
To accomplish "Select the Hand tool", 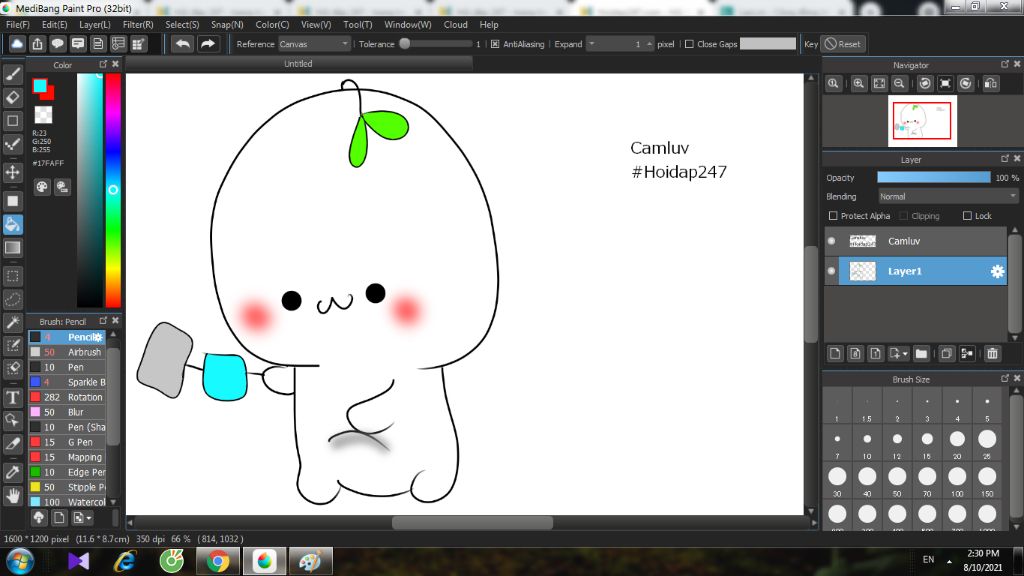I will [12, 496].
